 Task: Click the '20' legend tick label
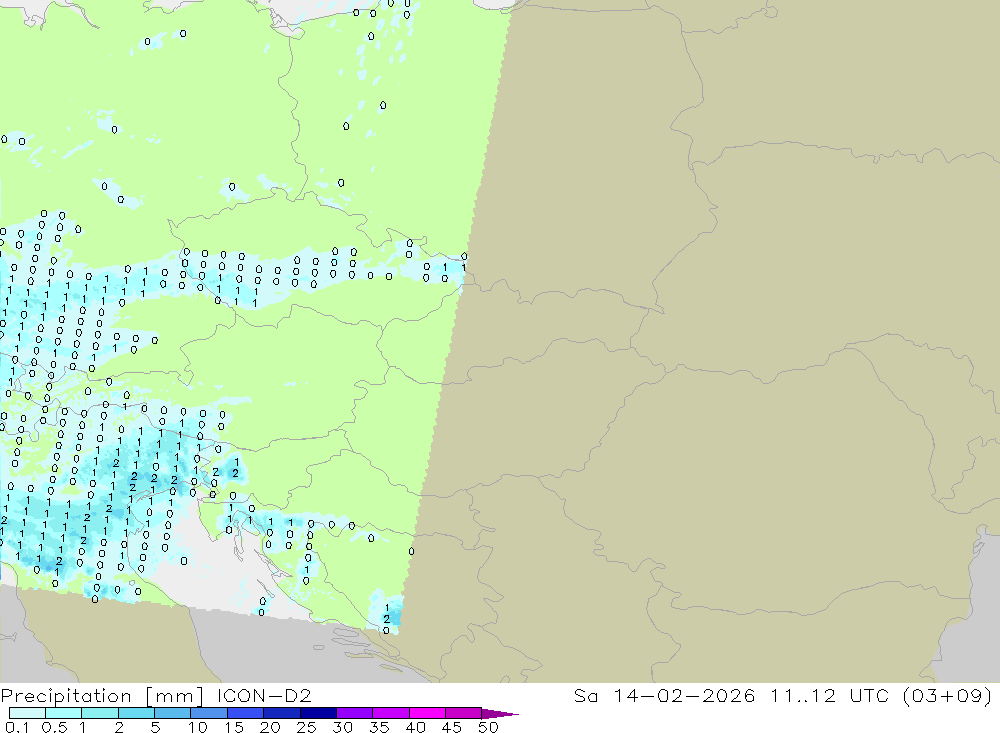click(x=270, y=727)
